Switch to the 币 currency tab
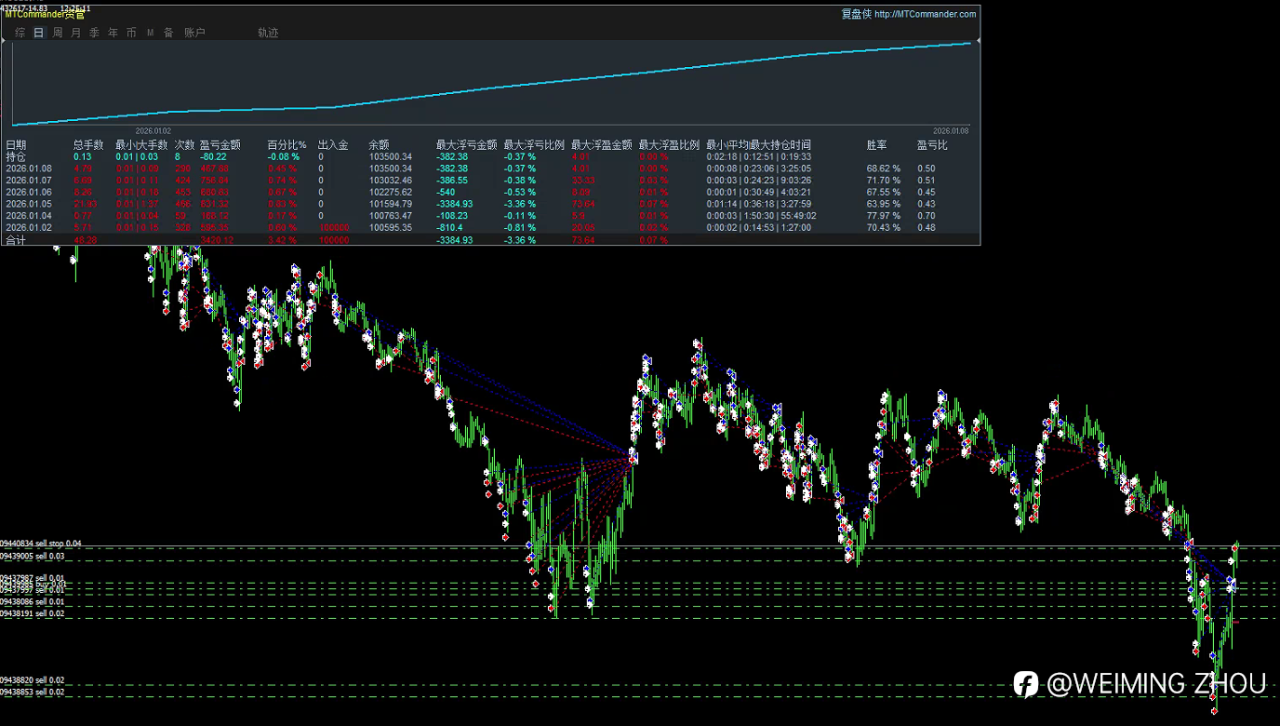The height and width of the screenshot is (726, 1280). pyautogui.click(x=131, y=33)
